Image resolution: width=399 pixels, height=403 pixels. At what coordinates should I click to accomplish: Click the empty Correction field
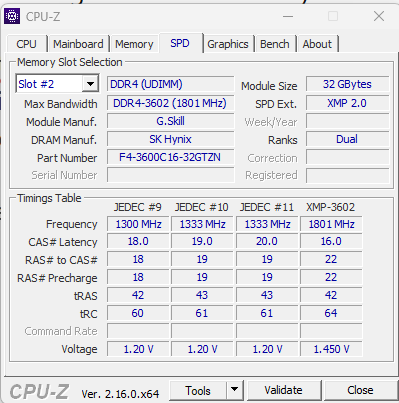pyautogui.click(x=347, y=157)
